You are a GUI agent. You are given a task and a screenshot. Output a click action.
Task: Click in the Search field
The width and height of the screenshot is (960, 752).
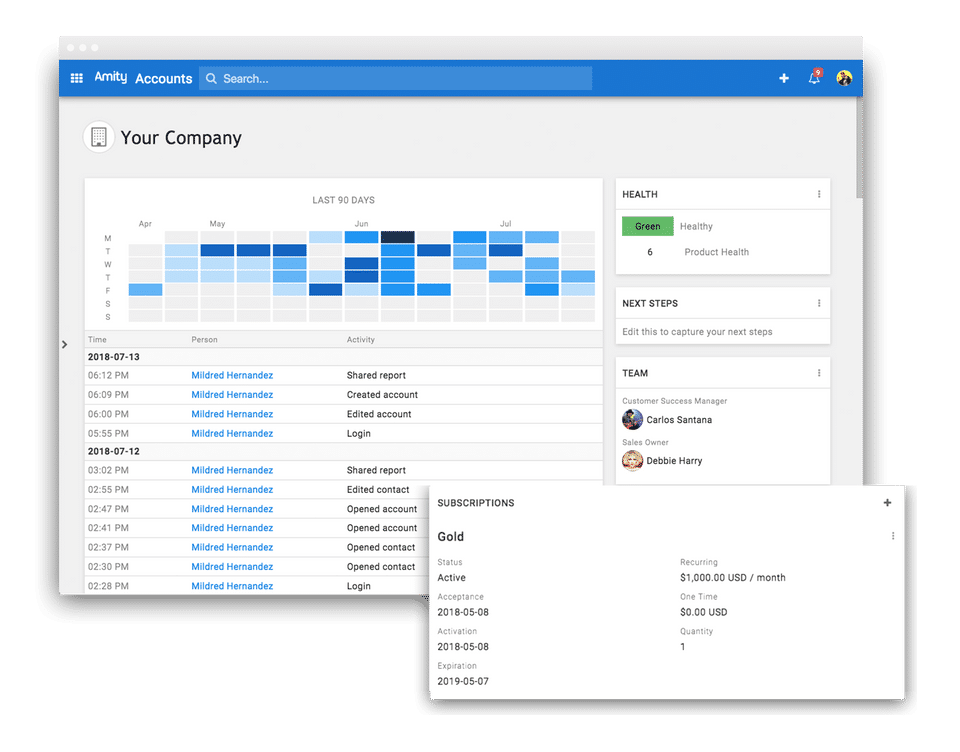pyautogui.click(x=396, y=78)
